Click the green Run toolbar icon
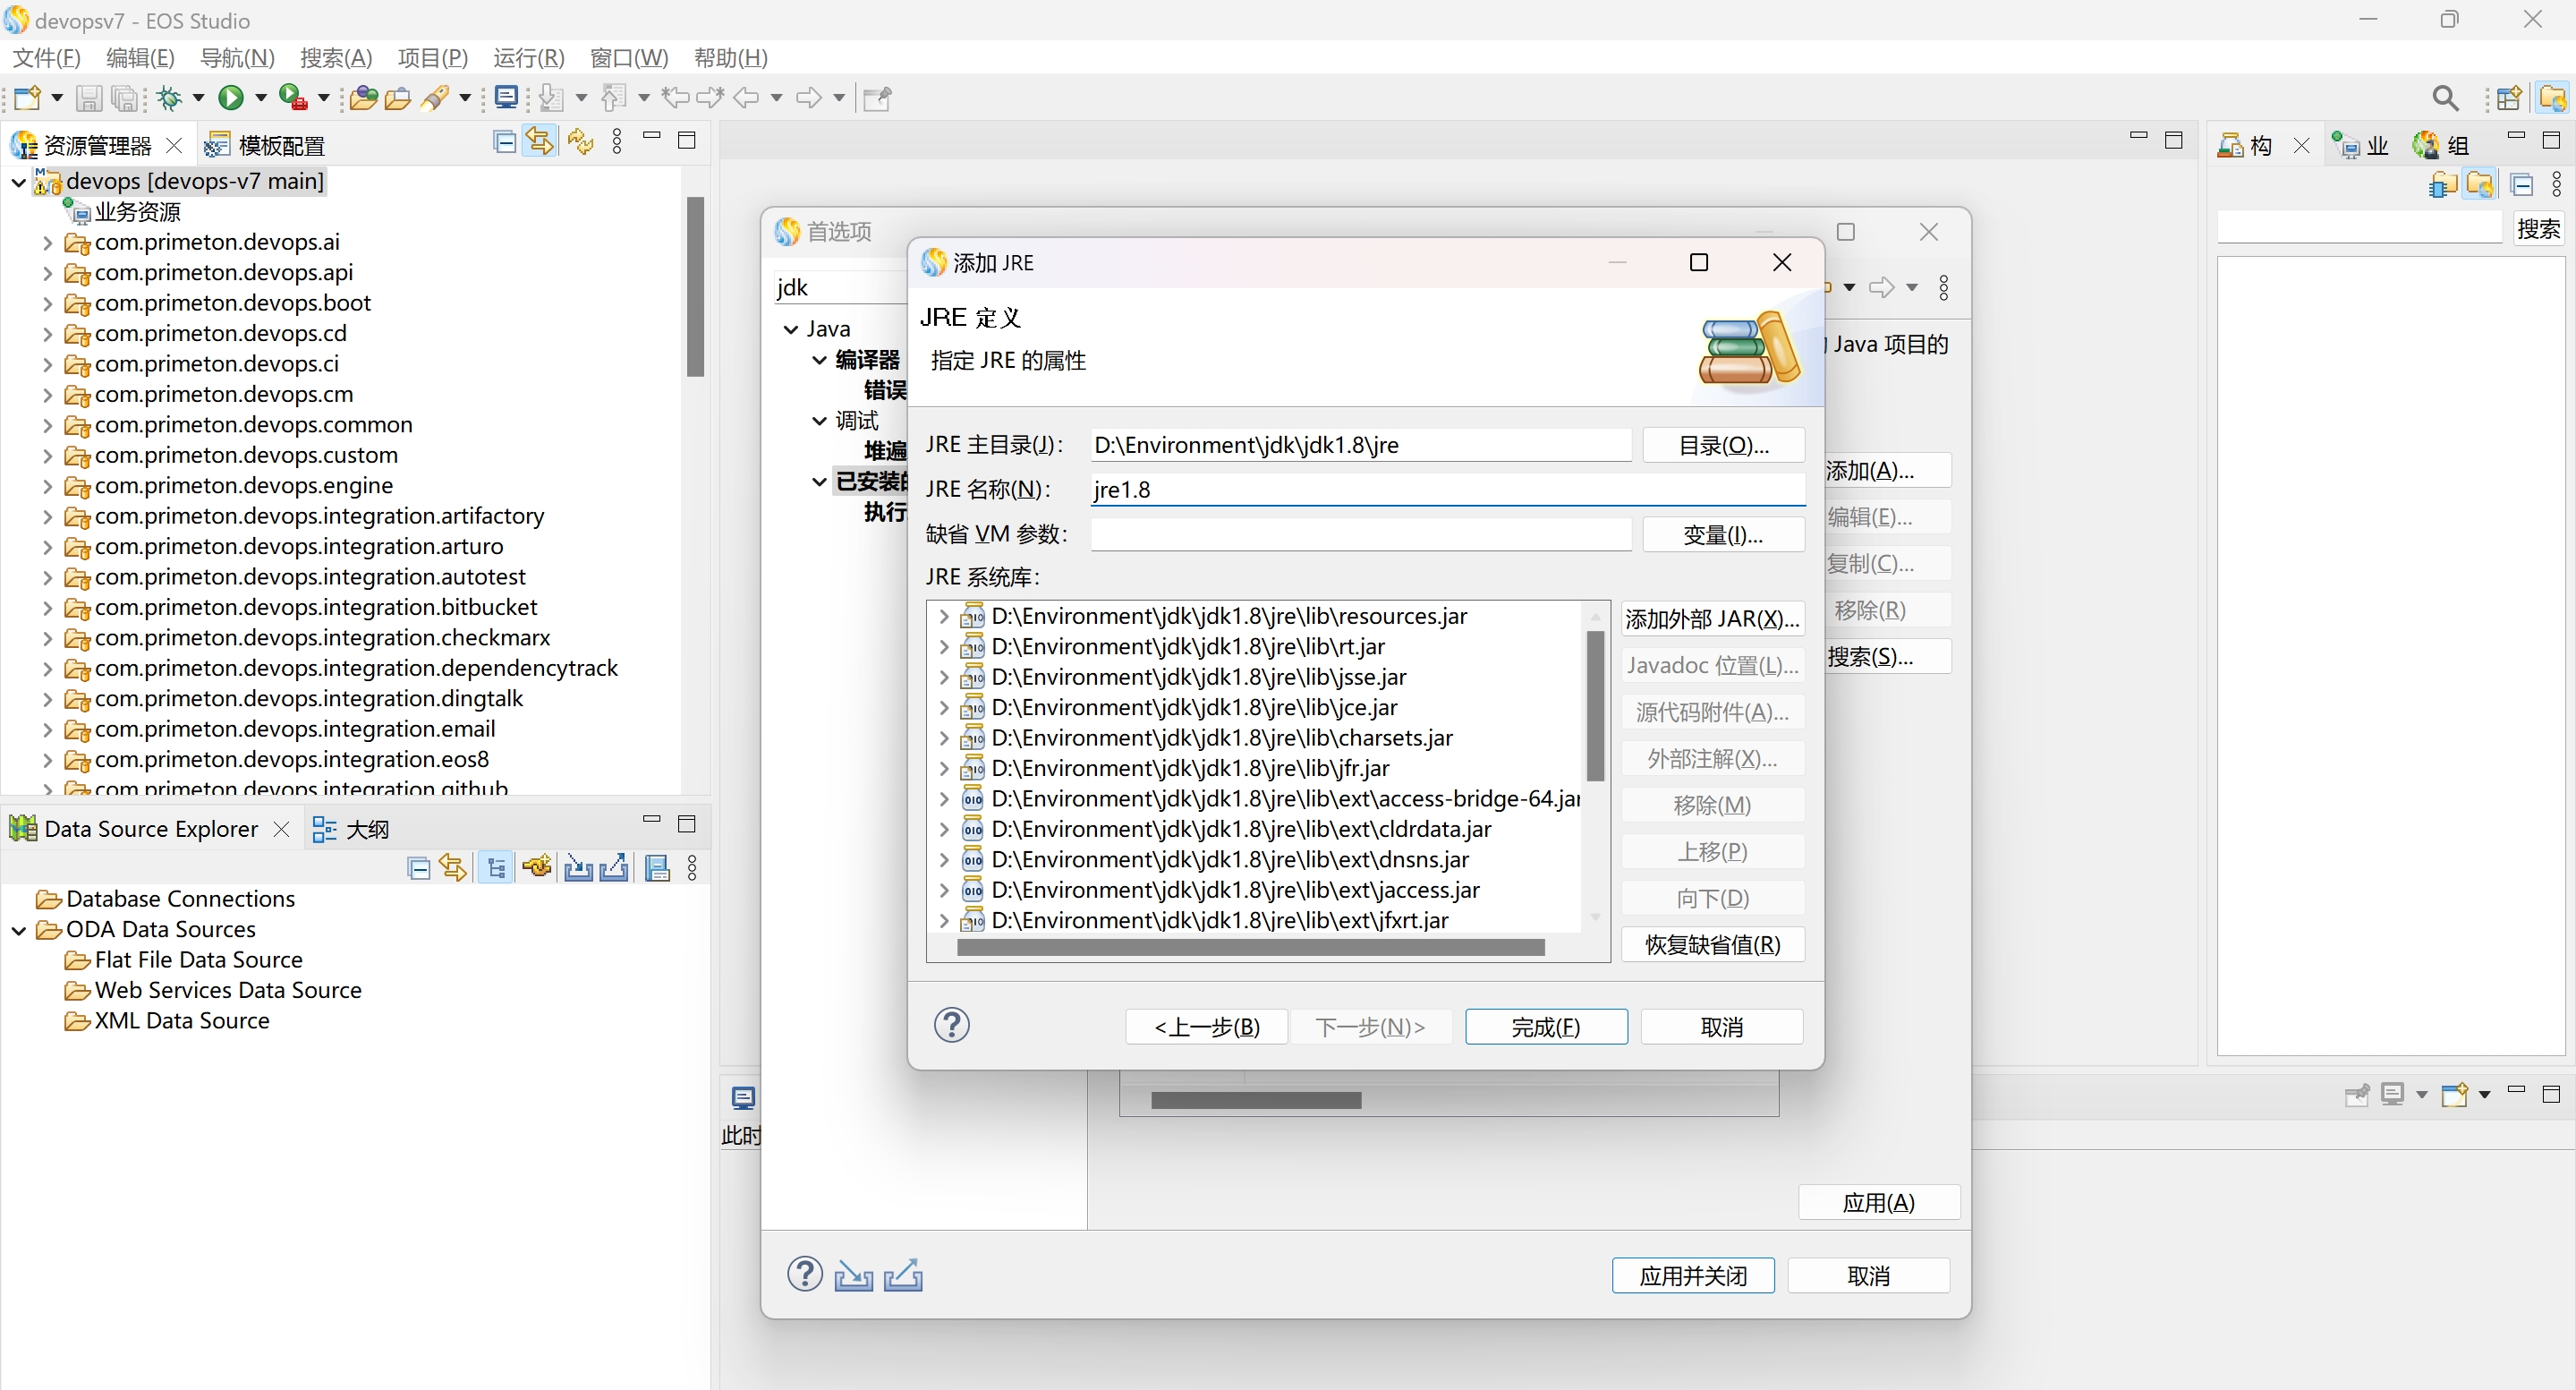This screenshot has width=2576, height=1390. pos(231,97)
